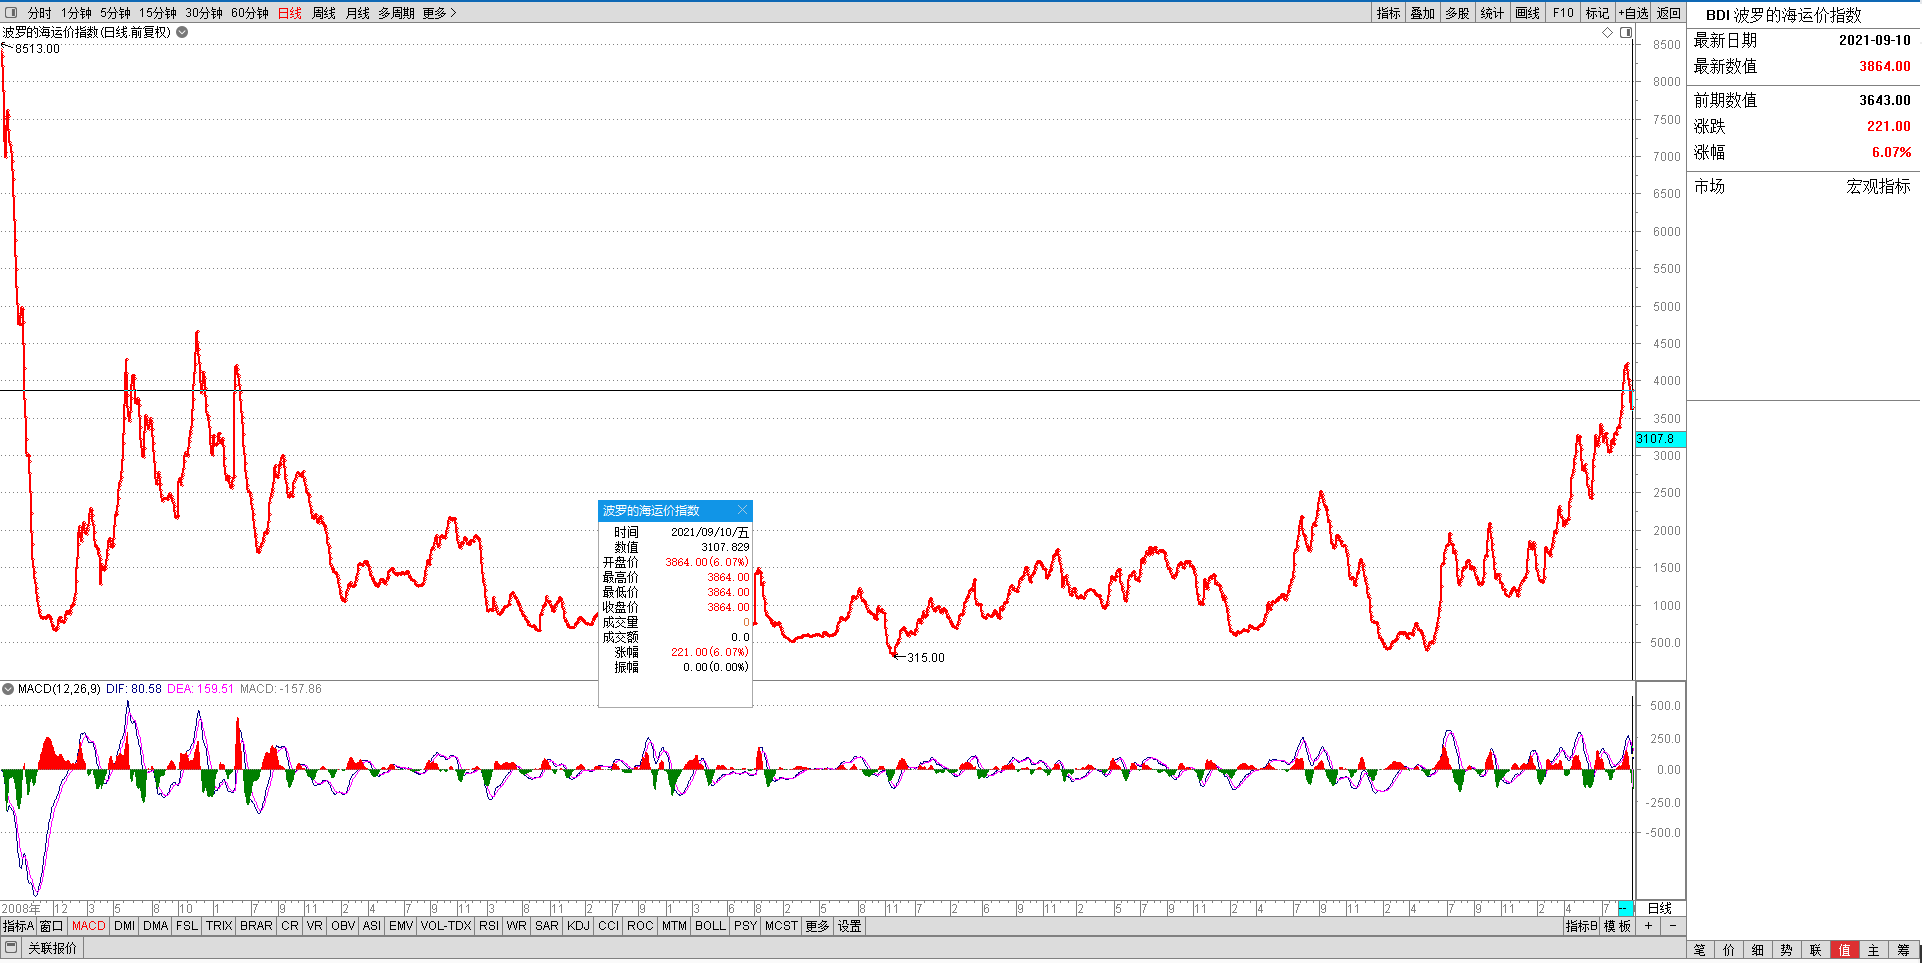
Task: Click the 日线 period label at bottom right
Action: point(1660,908)
